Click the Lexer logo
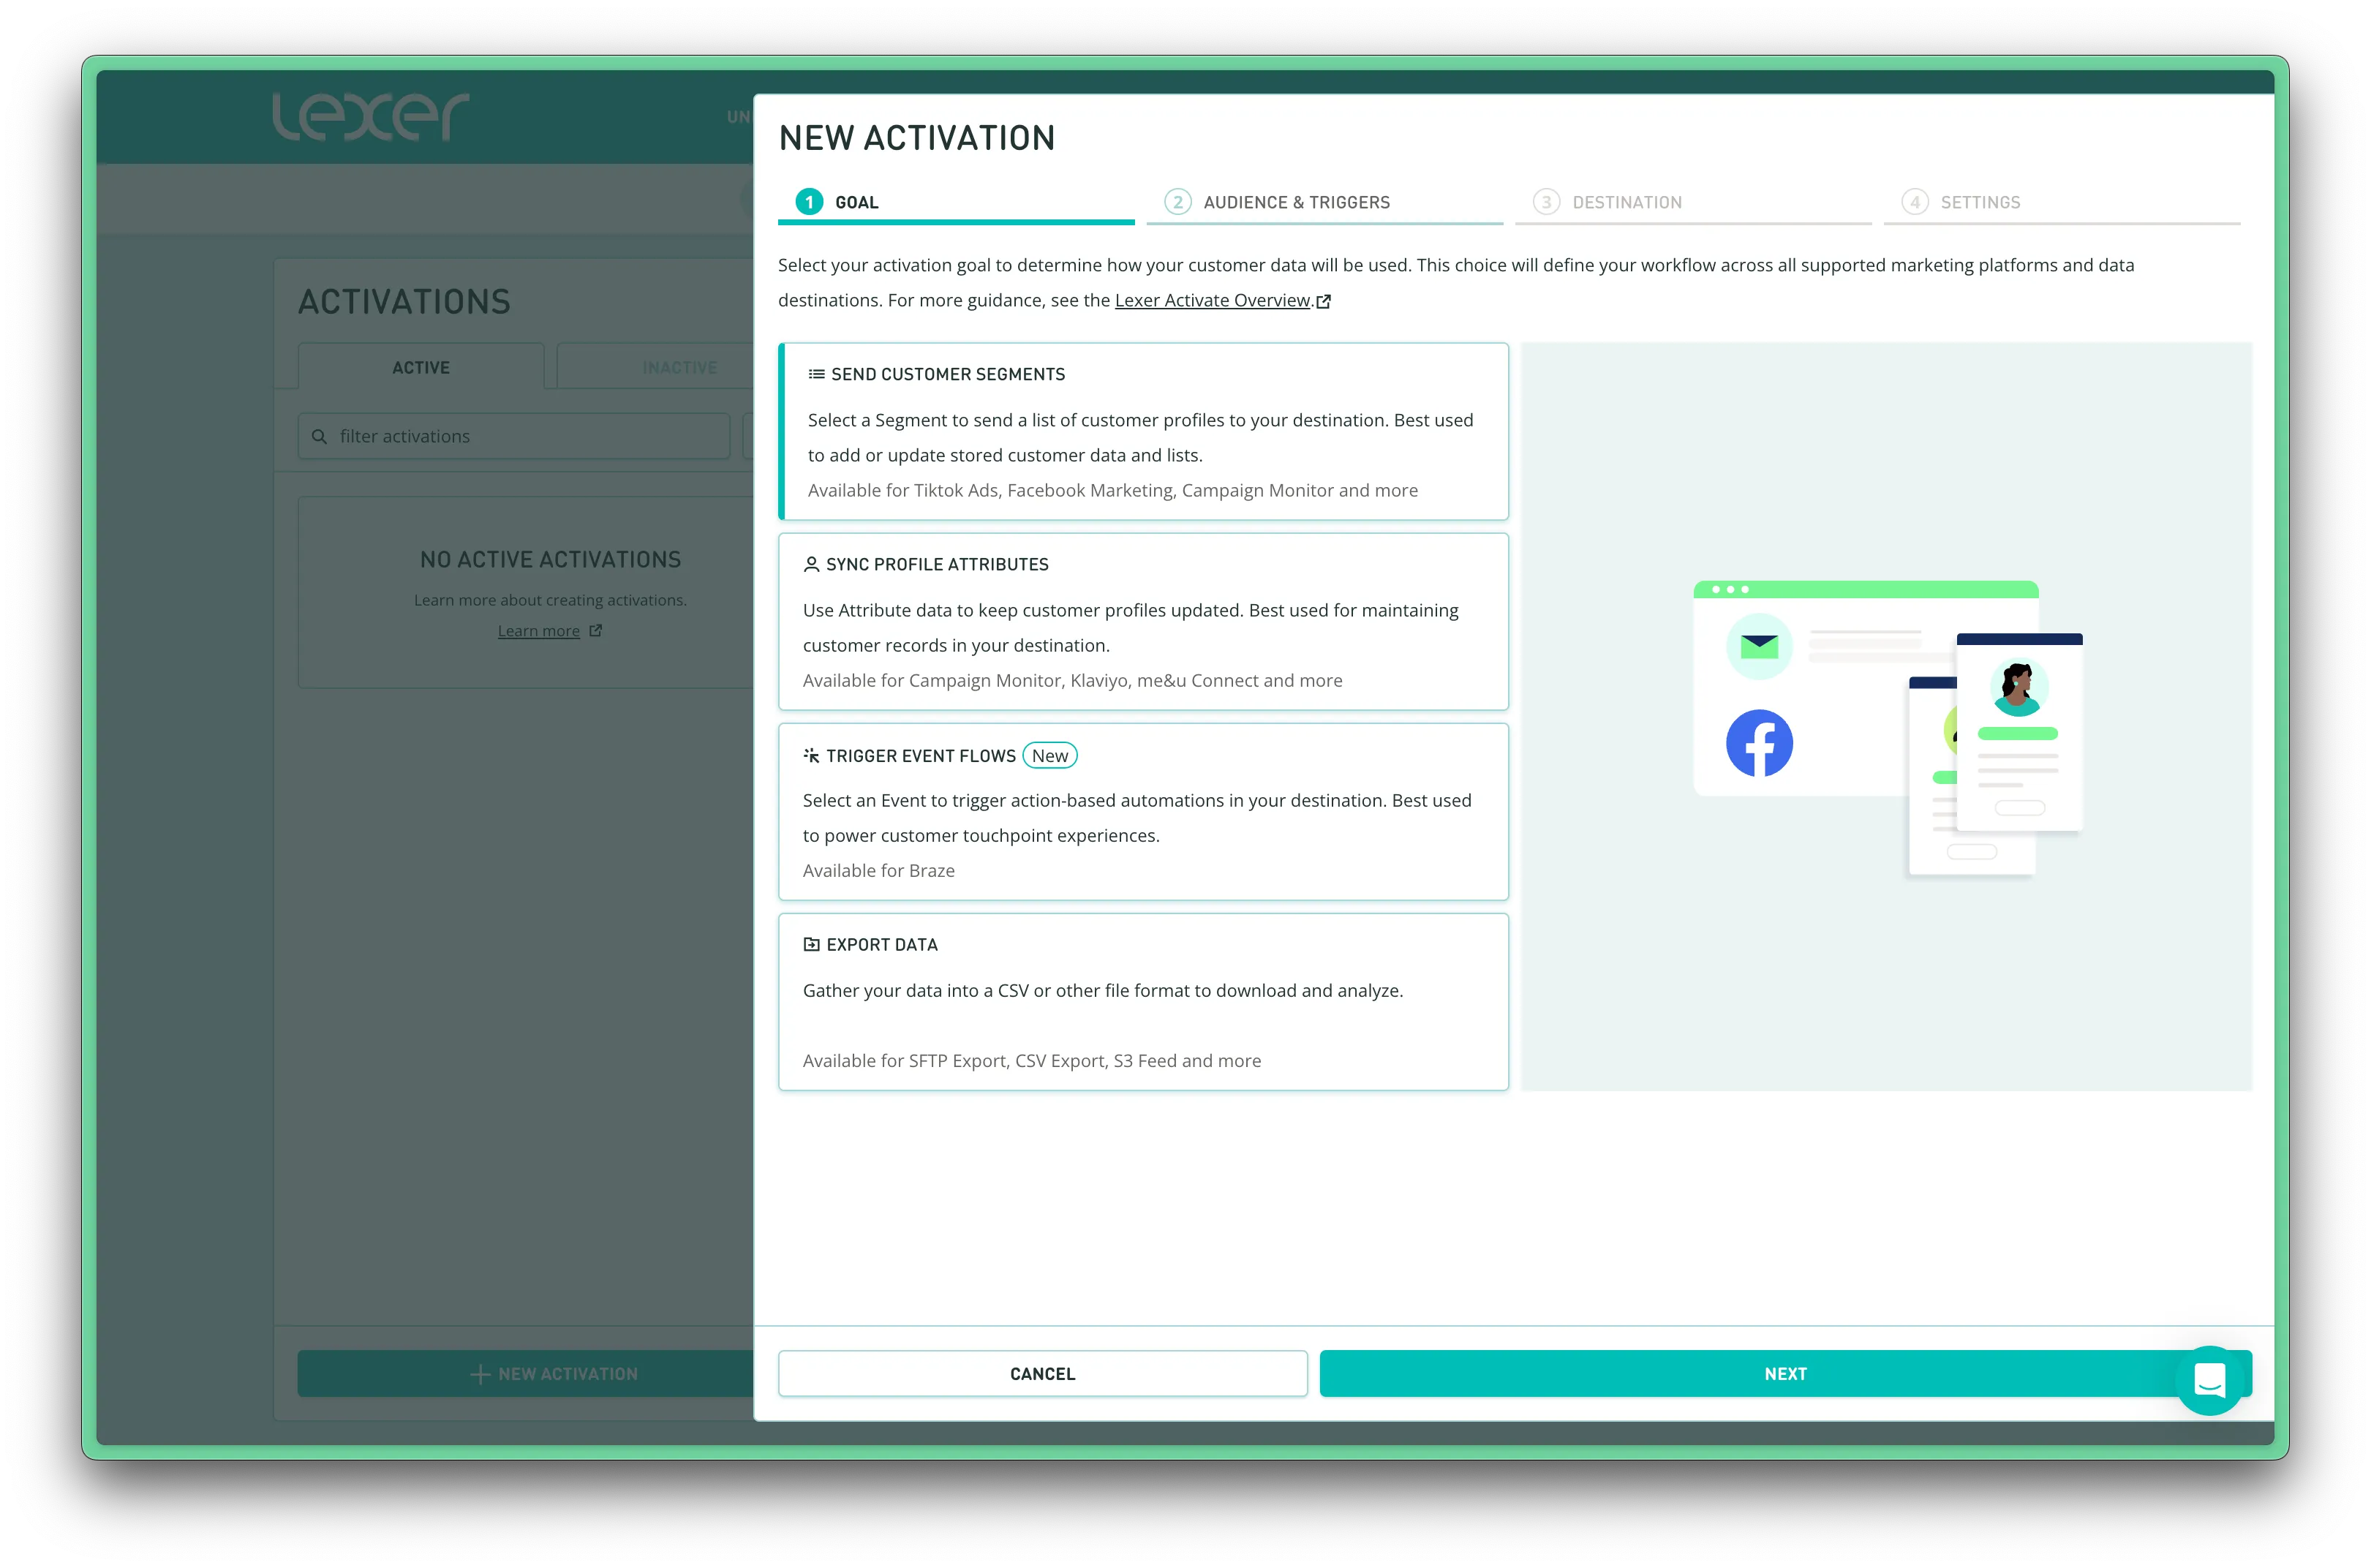Viewport: 2371px width, 1568px height. coord(370,116)
